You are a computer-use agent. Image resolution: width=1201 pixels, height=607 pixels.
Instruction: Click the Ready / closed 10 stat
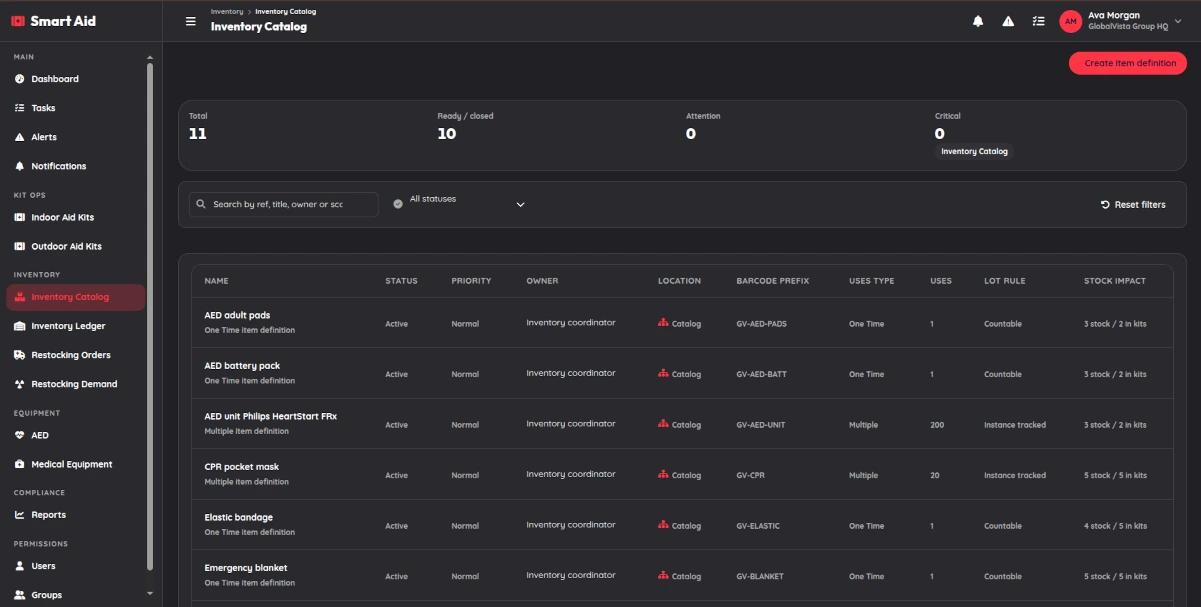465,127
